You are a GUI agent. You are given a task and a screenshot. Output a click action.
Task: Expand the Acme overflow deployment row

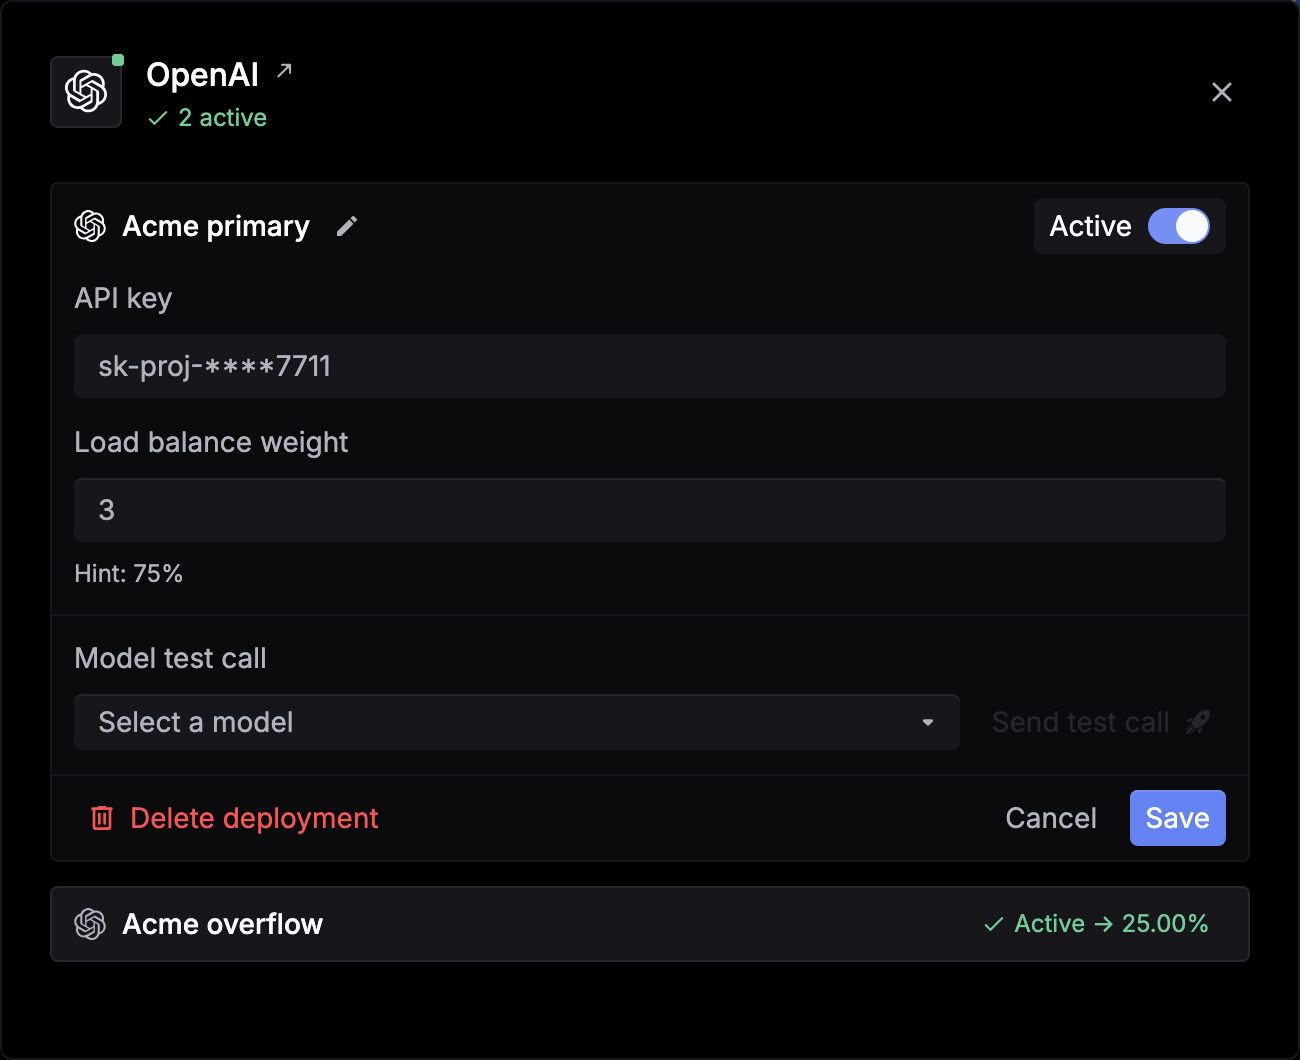650,924
